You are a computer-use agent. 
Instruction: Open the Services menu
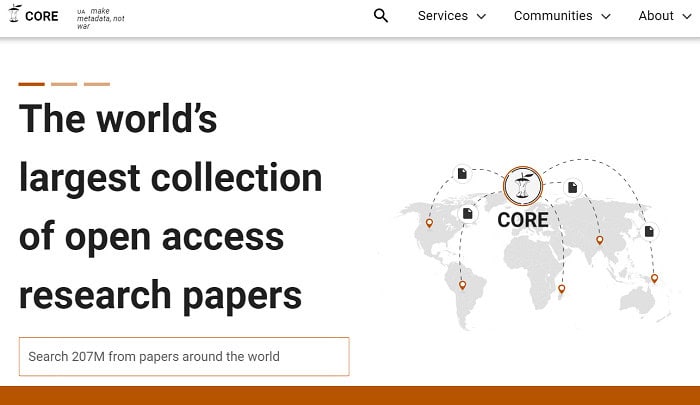tap(443, 16)
